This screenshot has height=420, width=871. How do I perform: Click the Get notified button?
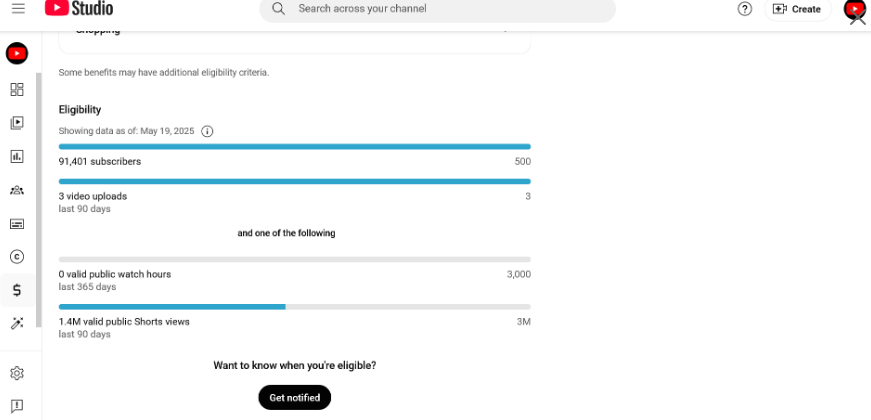(294, 397)
